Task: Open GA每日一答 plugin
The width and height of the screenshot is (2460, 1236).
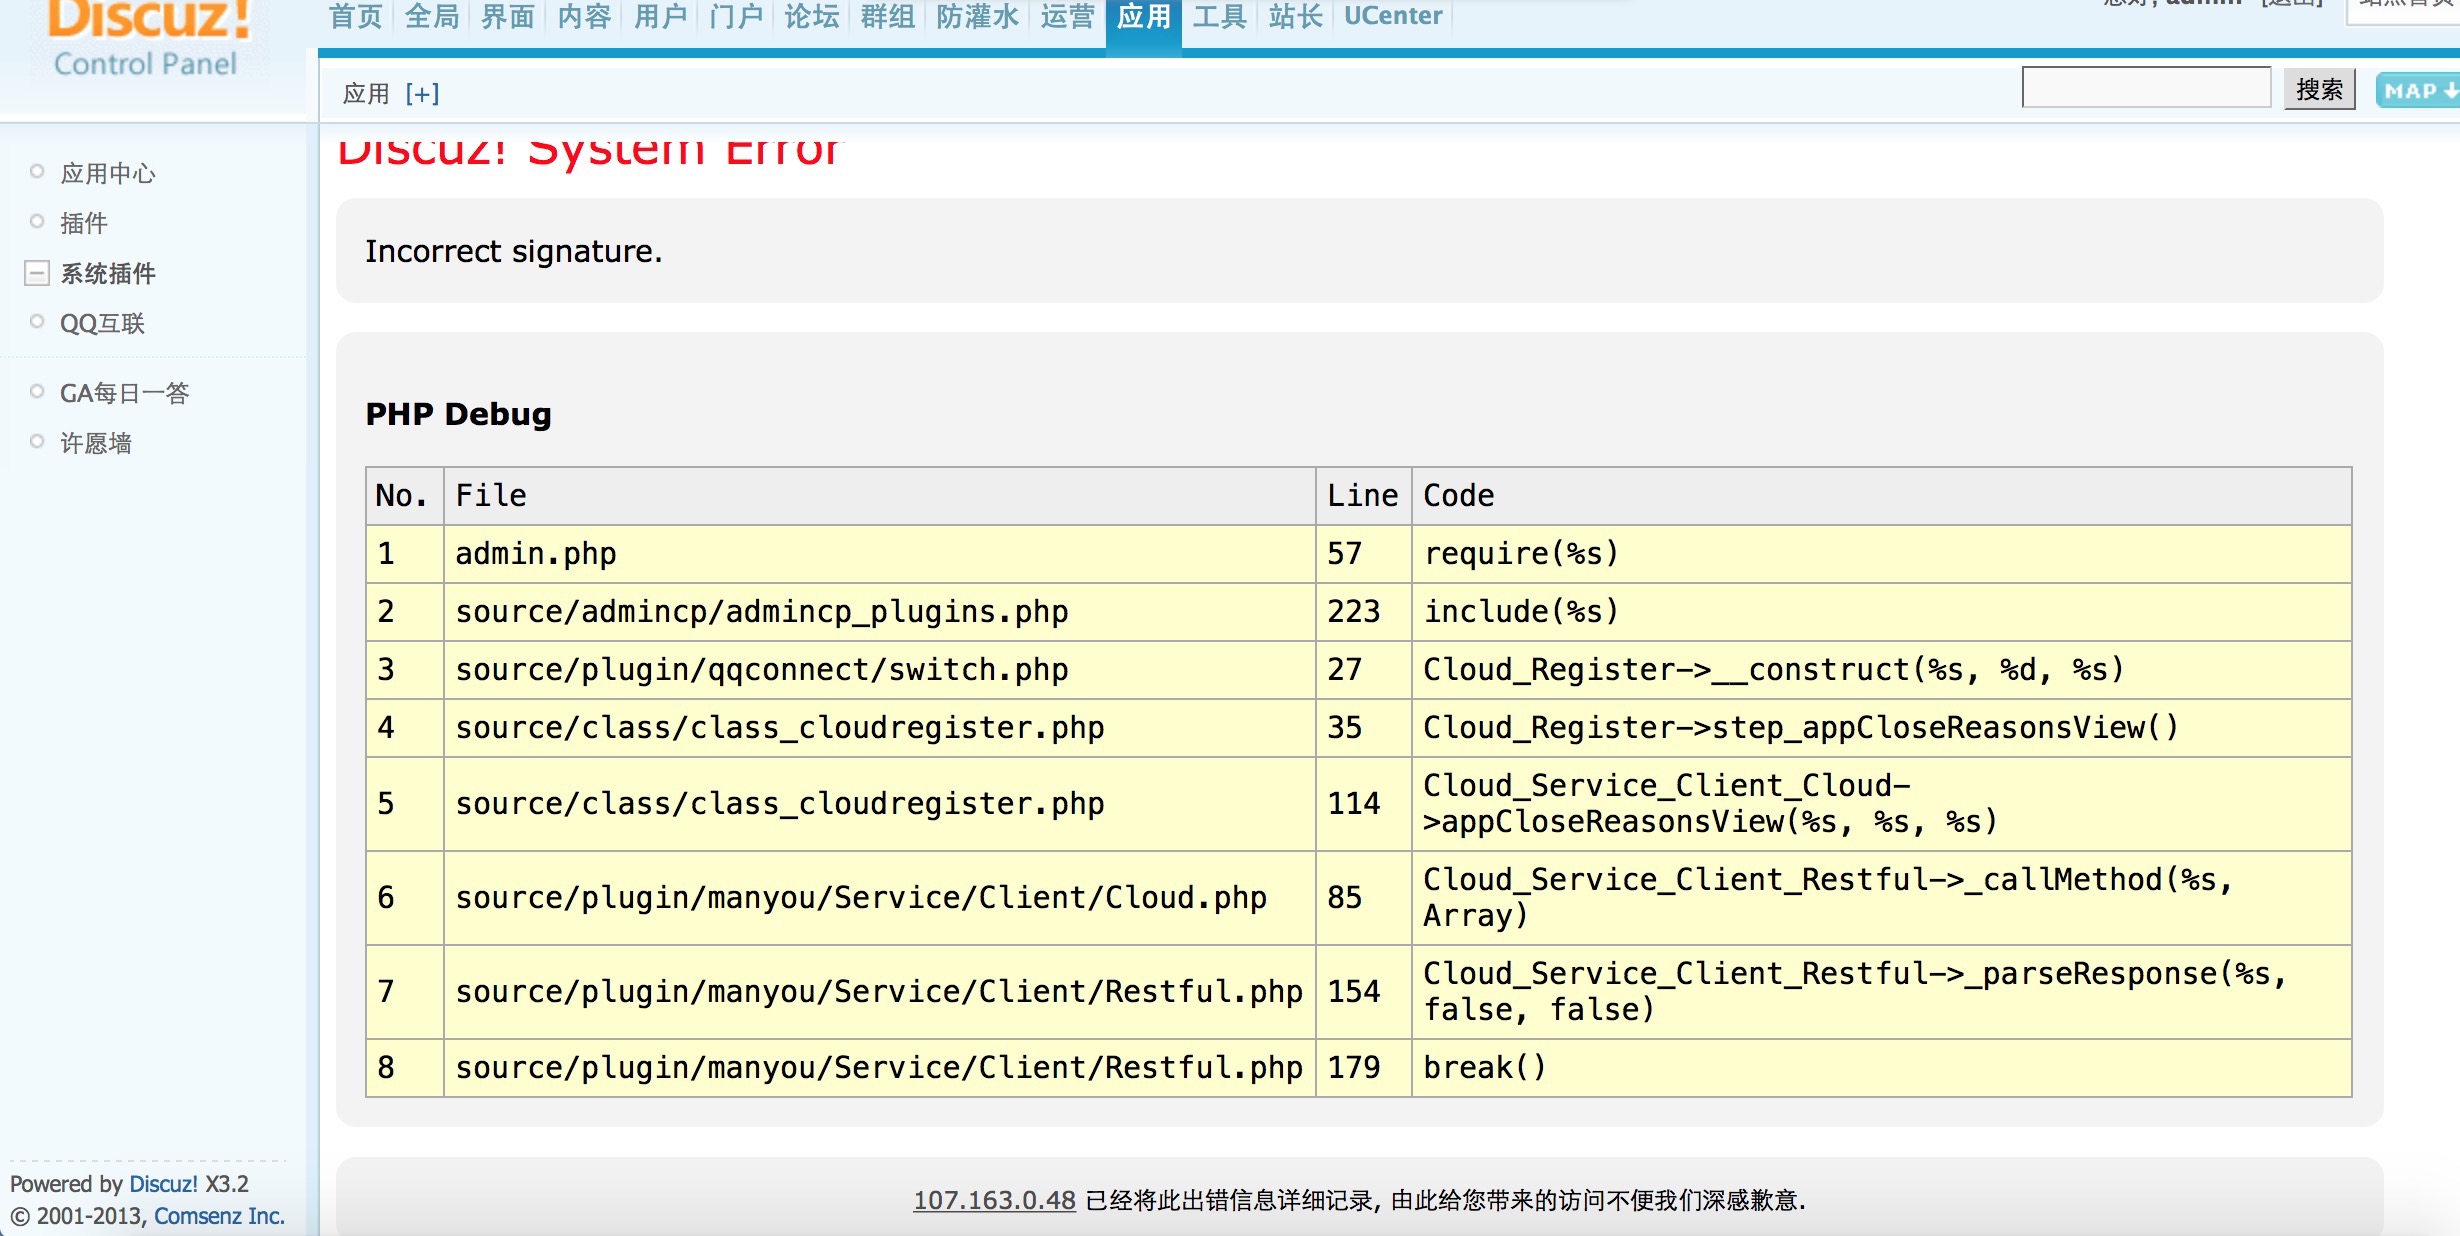Action: click(x=124, y=393)
